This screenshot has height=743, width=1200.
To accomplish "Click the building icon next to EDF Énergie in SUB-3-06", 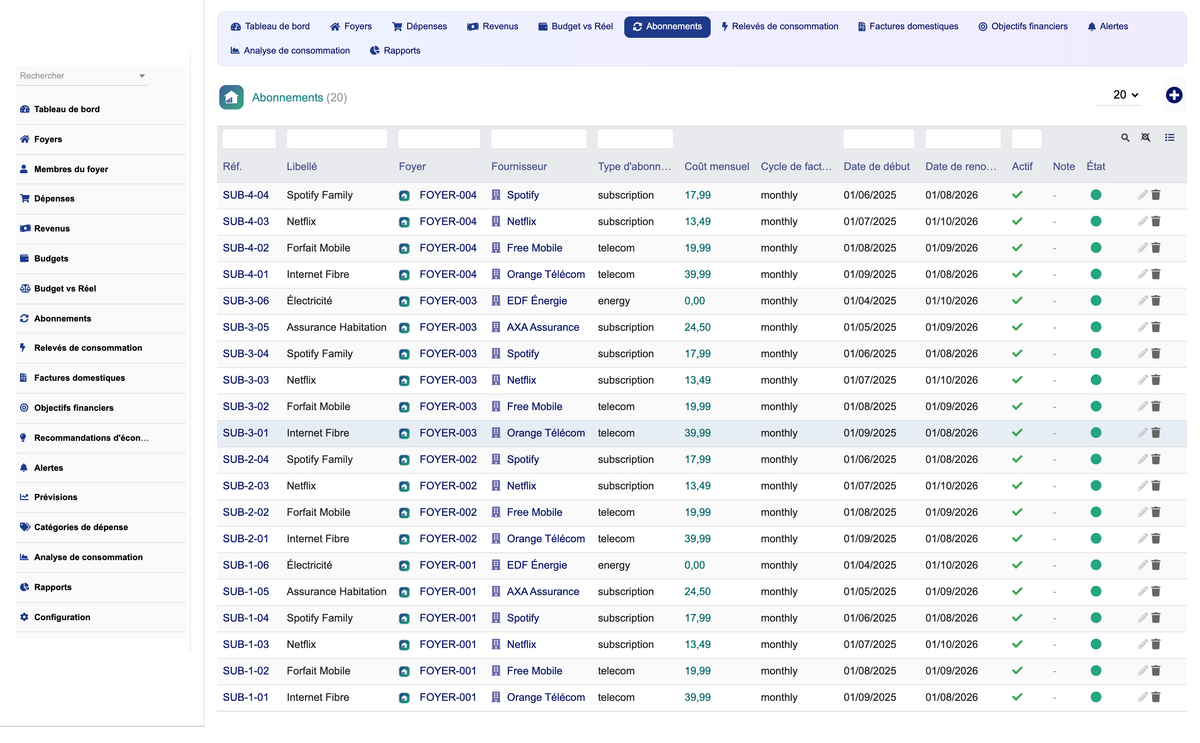I will (x=496, y=301).
